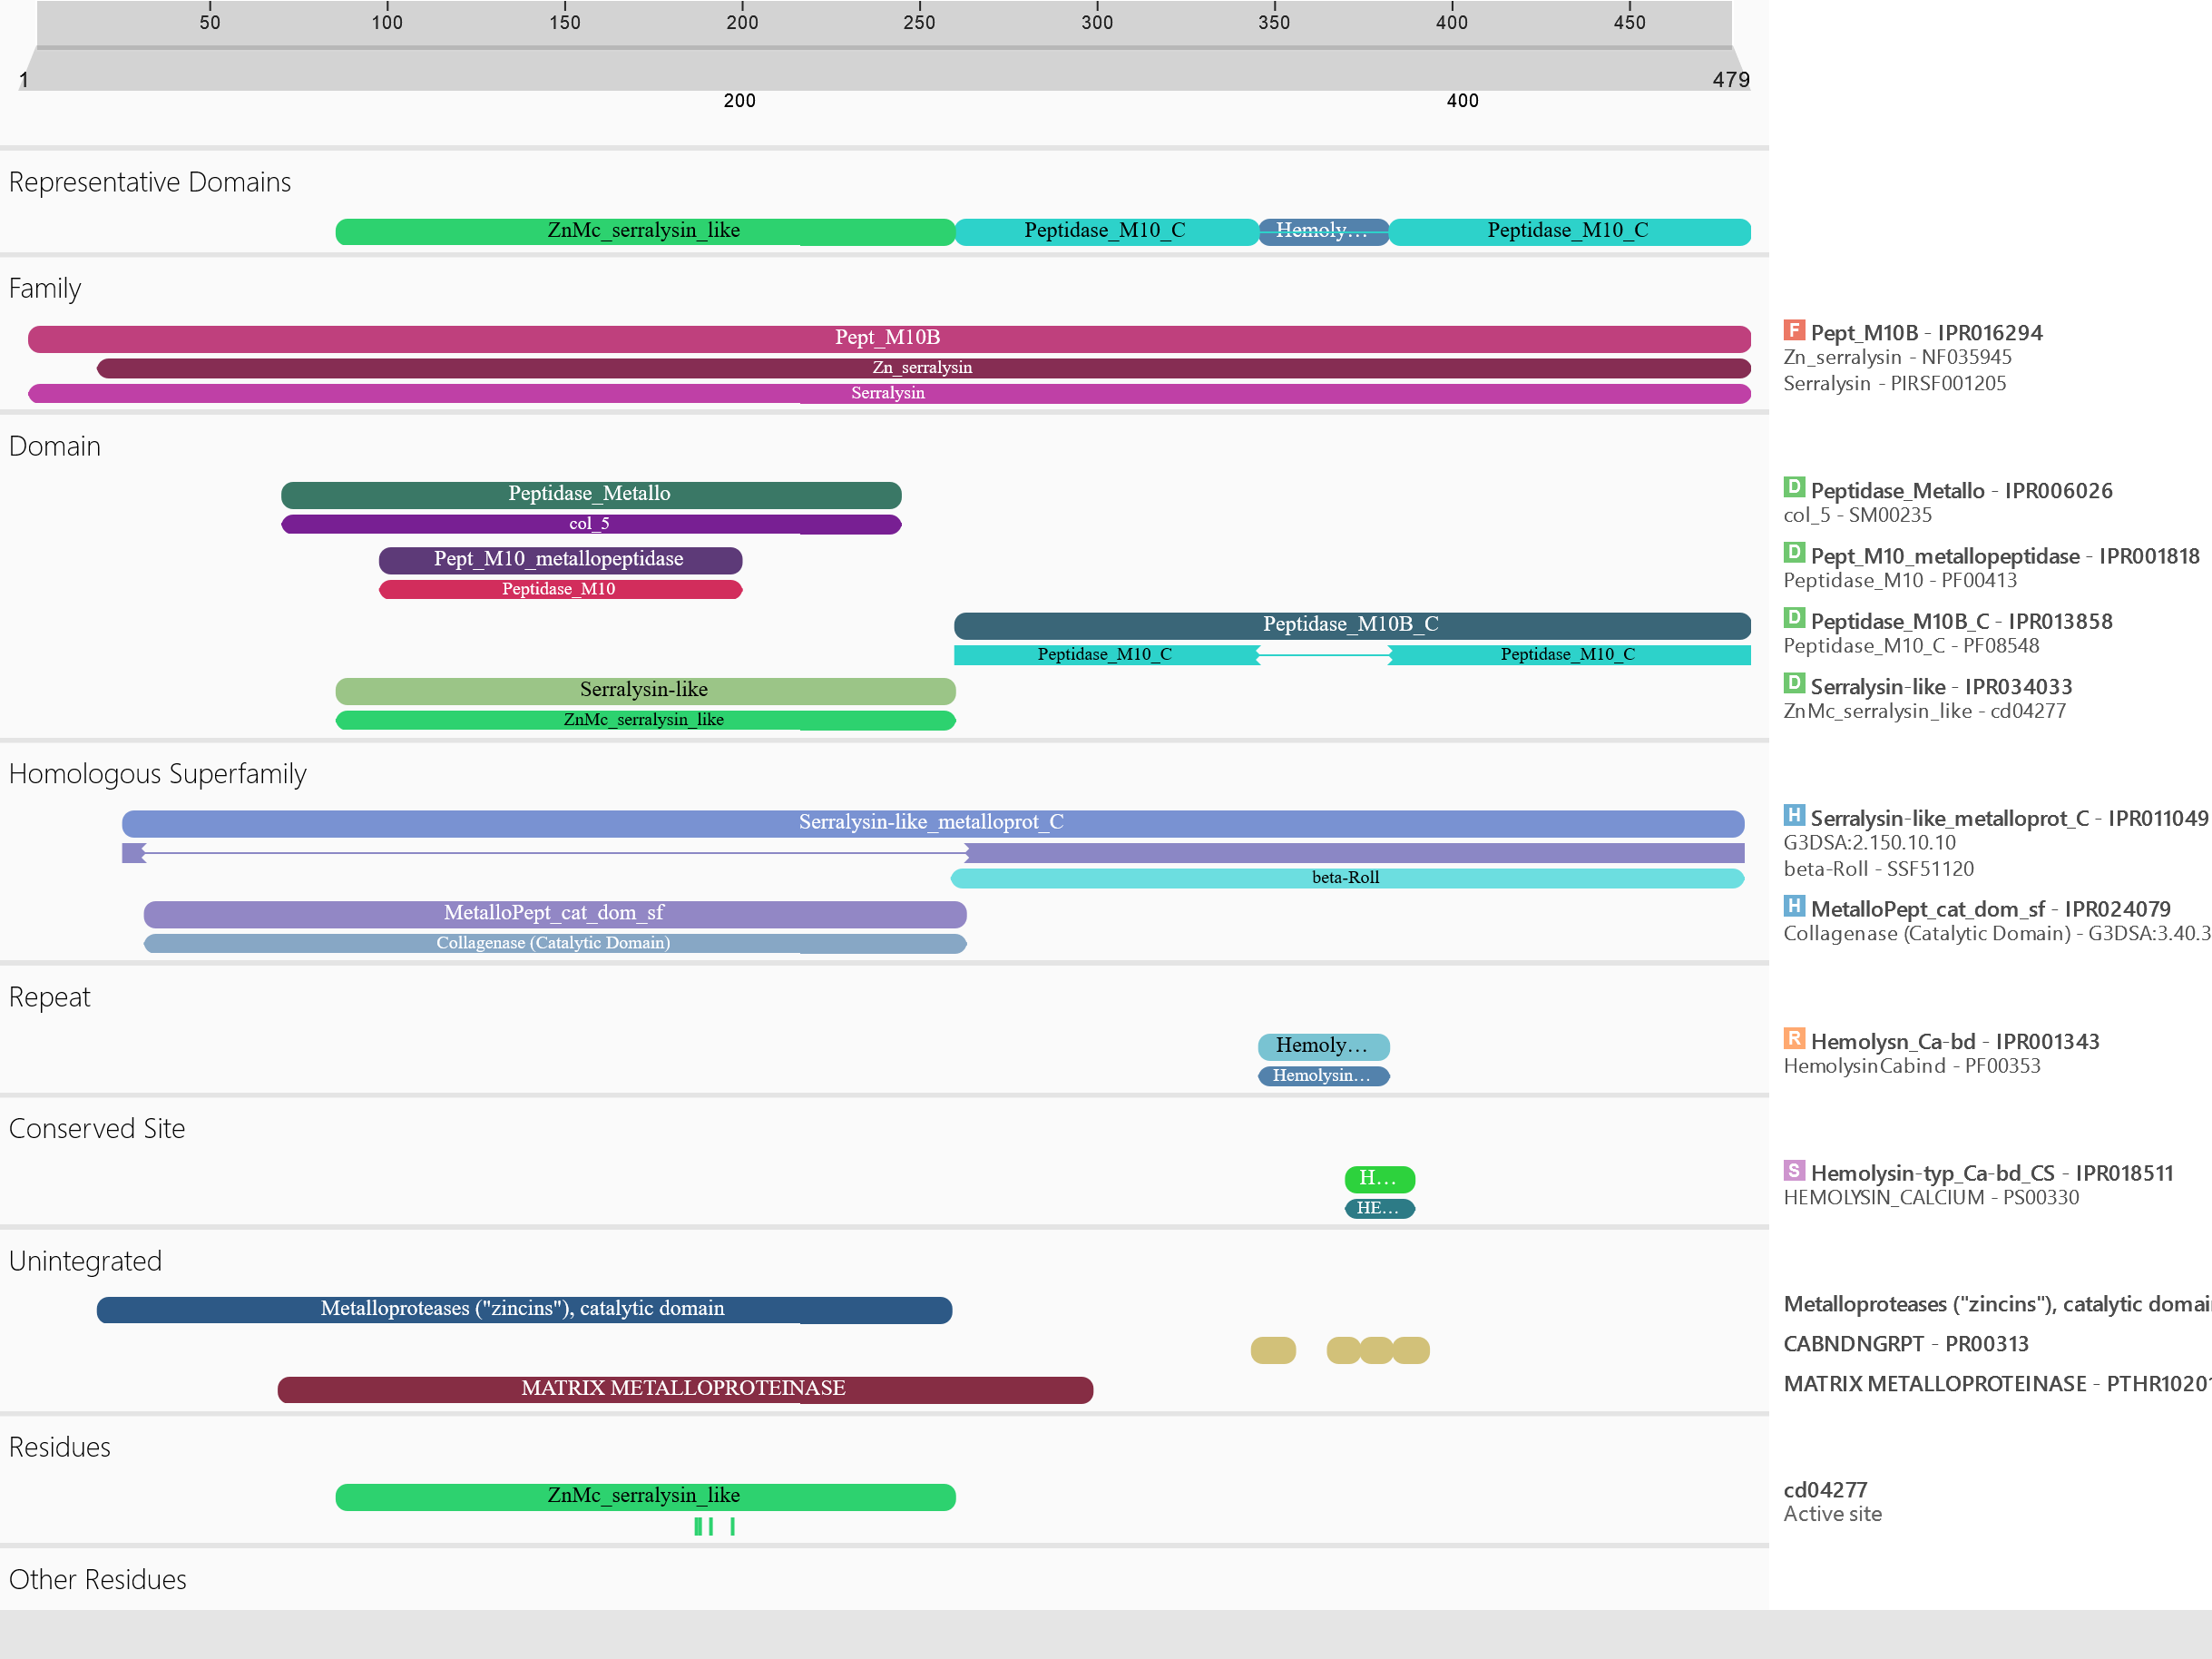Click the ZnMc_serralysin_like bar in Residues

pyautogui.click(x=645, y=1496)
